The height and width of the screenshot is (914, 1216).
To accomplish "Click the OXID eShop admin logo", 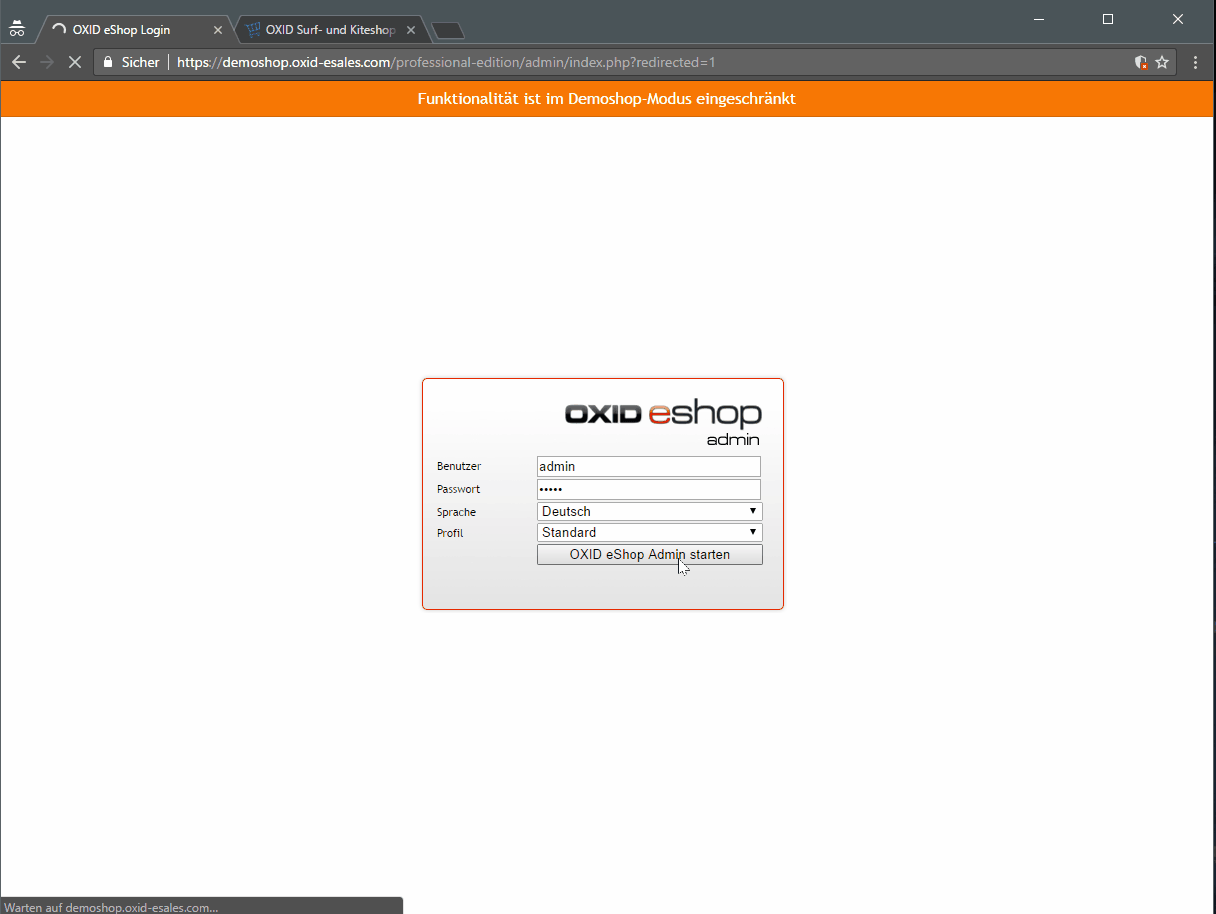I will coord(663,422).
